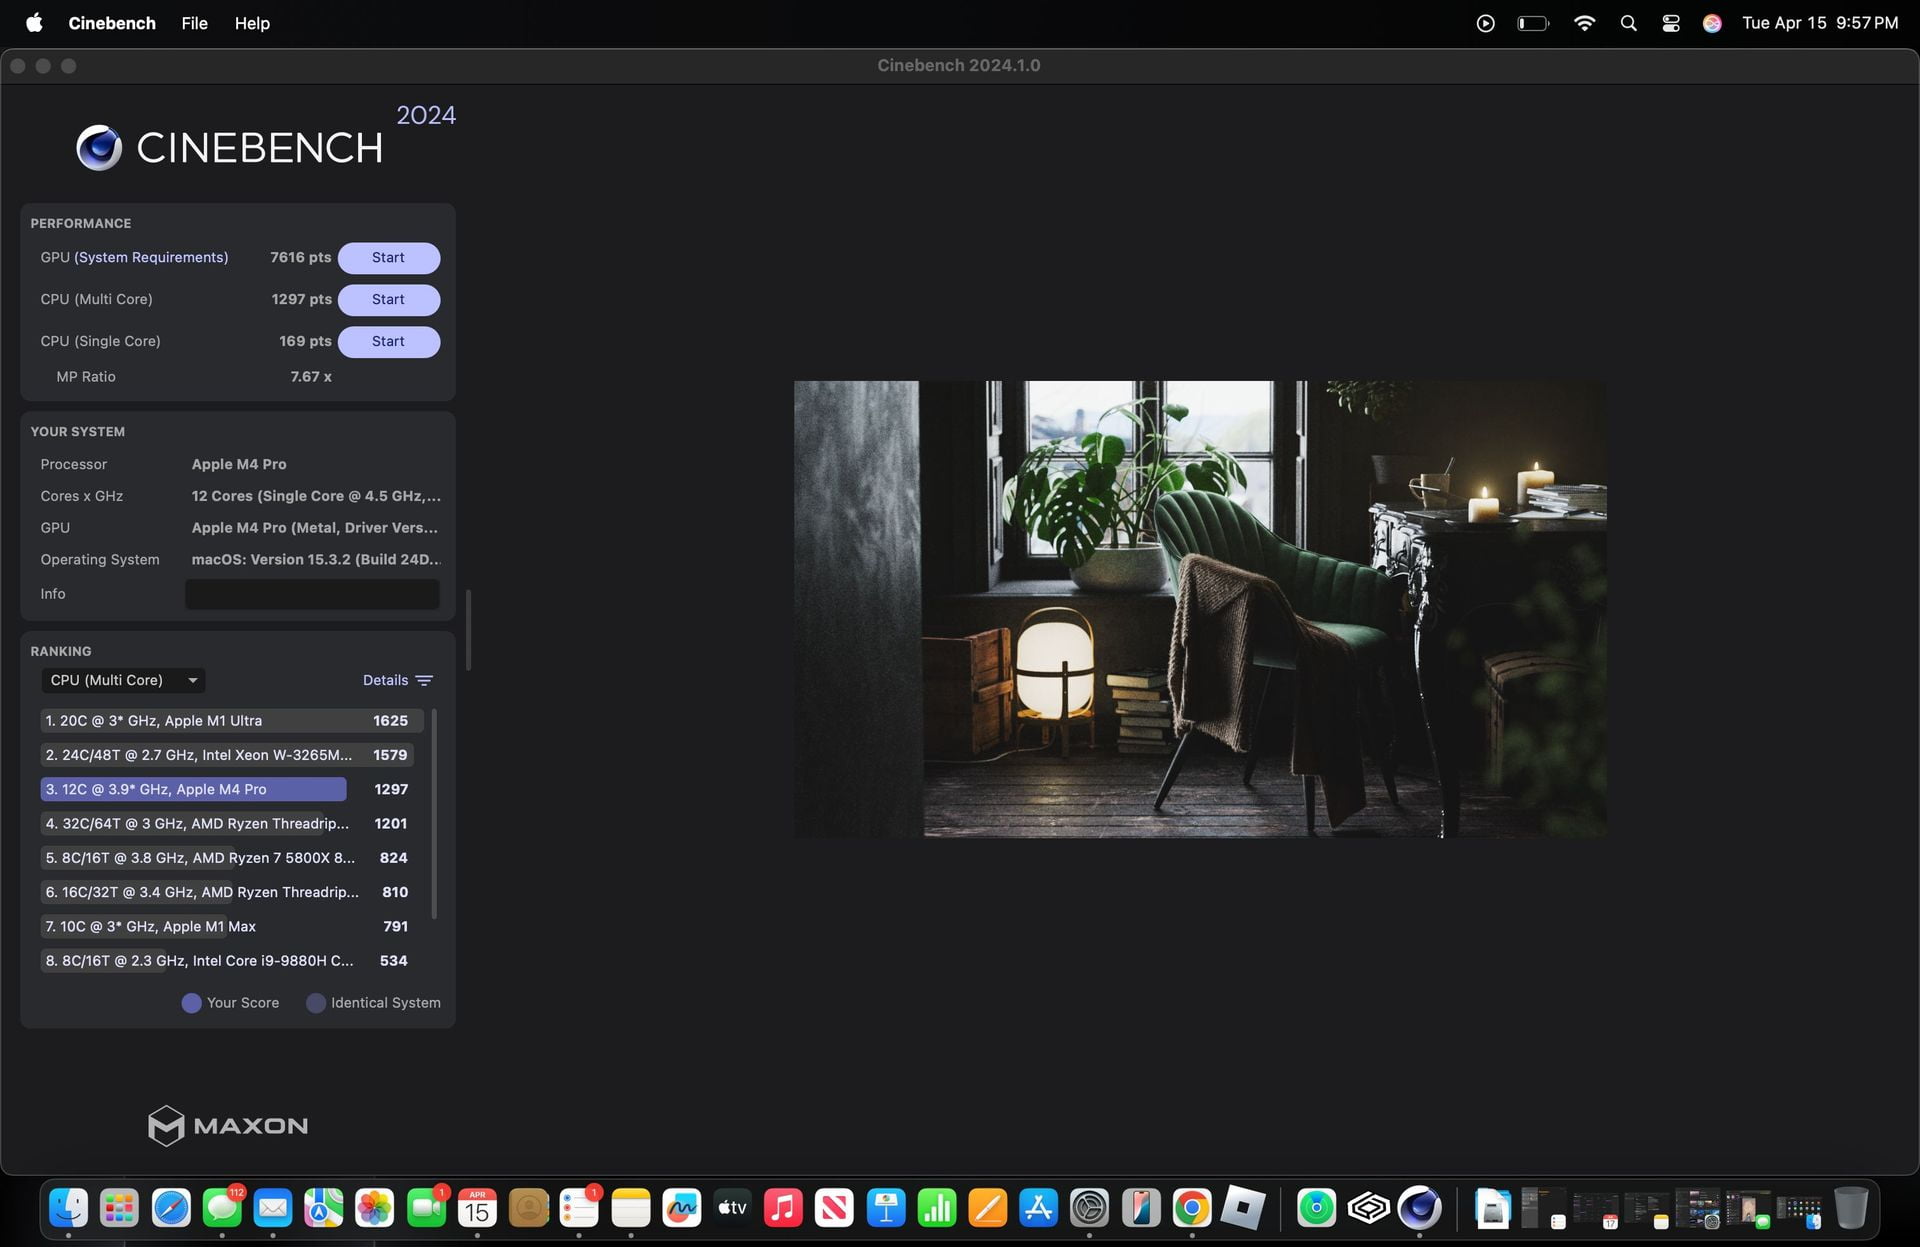
Task: Select ranking row 16C/32T AMD Ryzen Threadripper
Action: [226, 892]
